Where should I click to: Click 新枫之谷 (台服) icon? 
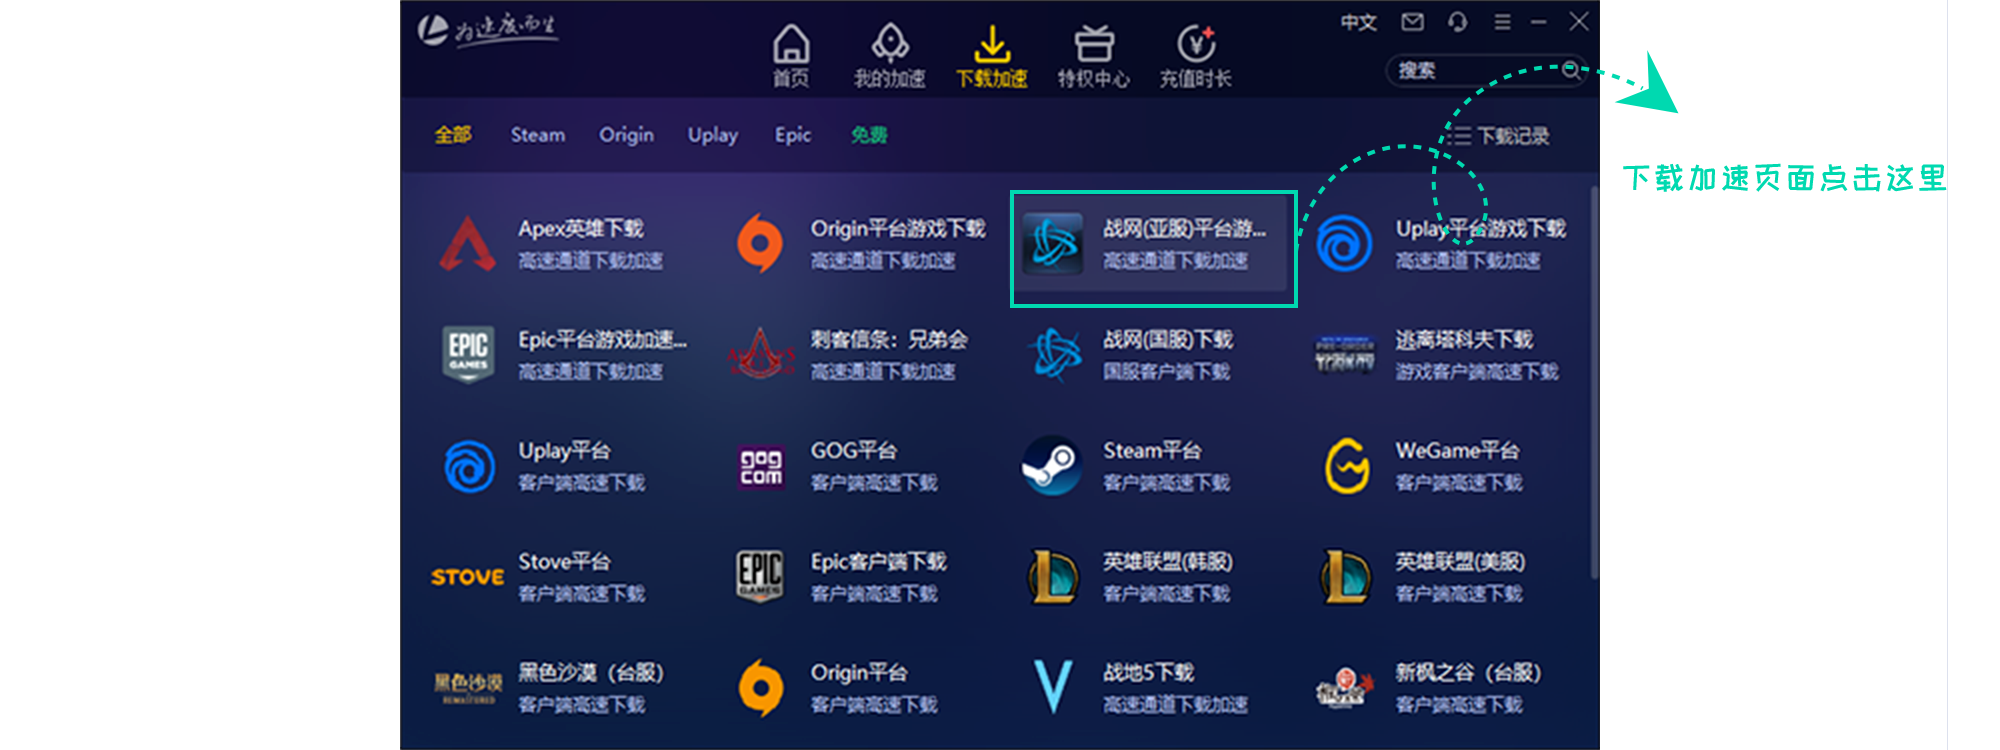1345,688
